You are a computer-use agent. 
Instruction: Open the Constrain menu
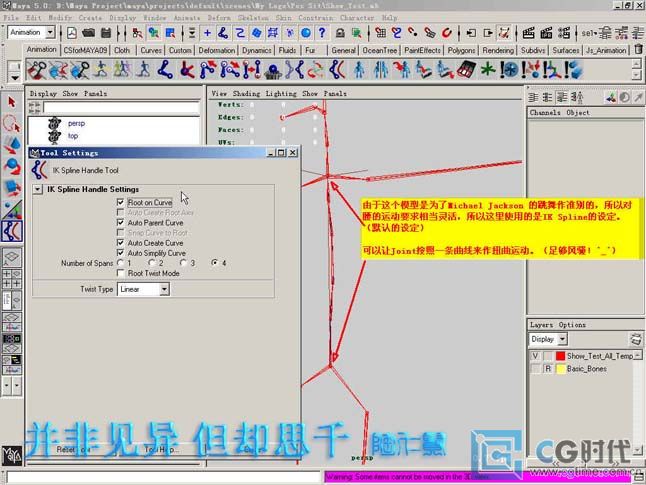pyautogui.click(x=316, y=18)
